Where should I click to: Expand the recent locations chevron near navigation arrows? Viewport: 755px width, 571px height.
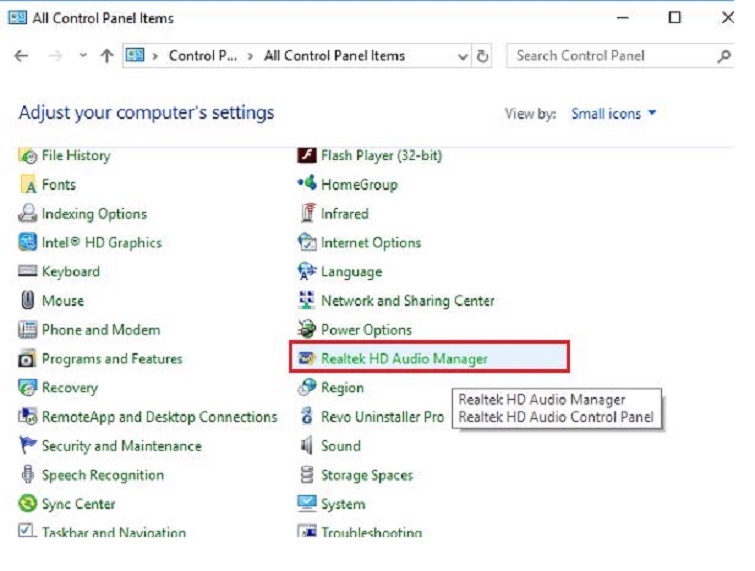pyautogui.click(x=82, y=57)
